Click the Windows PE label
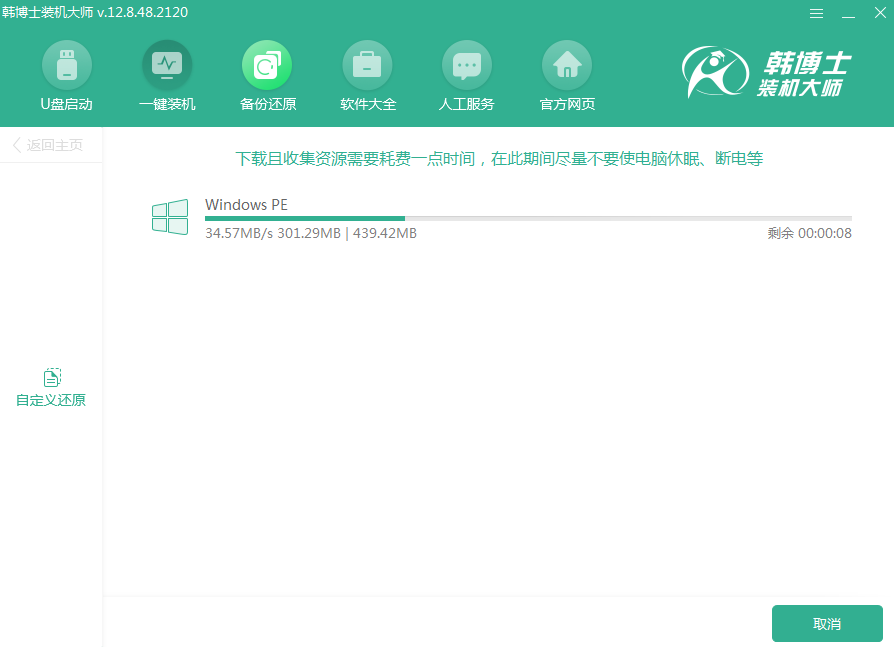This screenshot has height=647, width=894. 246,204
